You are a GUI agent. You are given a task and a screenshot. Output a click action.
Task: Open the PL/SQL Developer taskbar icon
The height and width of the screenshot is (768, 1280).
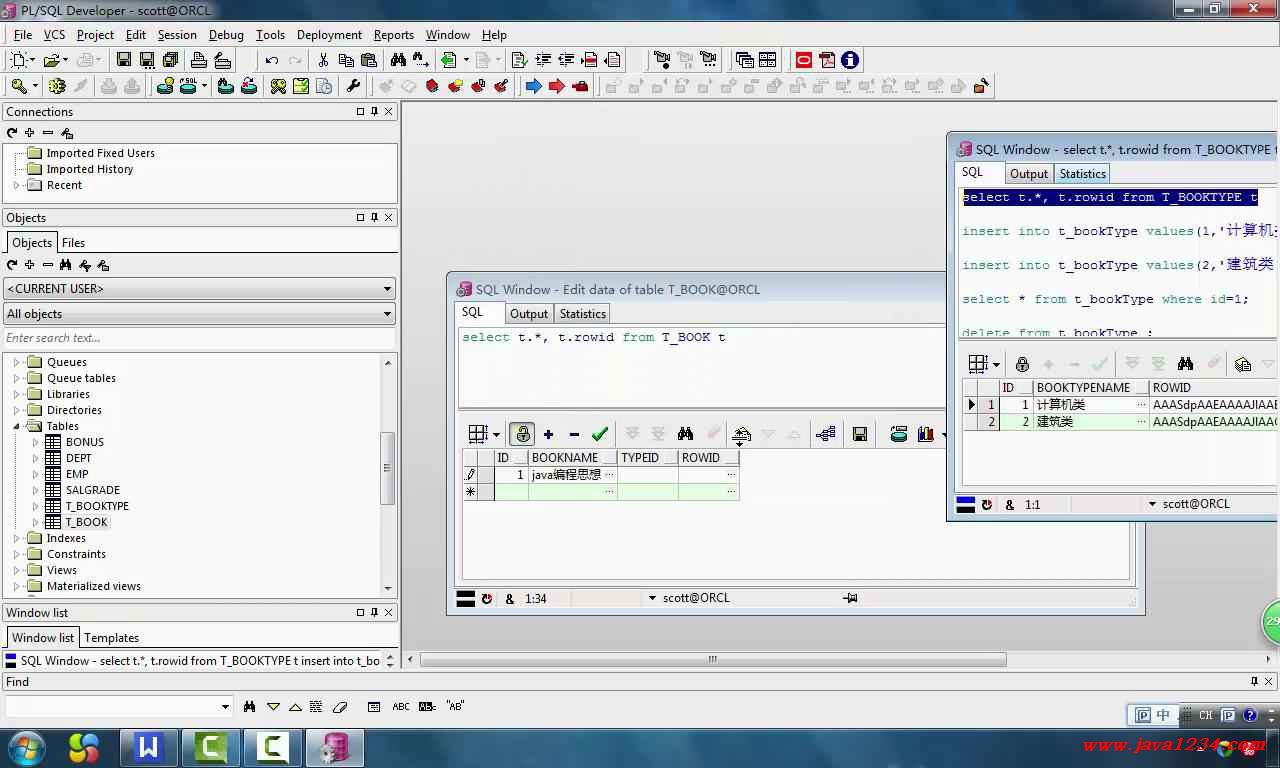pyautogui.click(x=334, y=747)
